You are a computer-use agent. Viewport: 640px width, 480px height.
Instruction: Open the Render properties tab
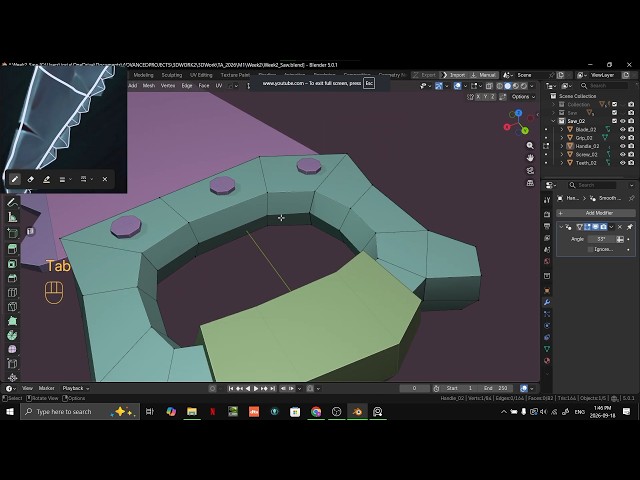click(x=547, y=214)
